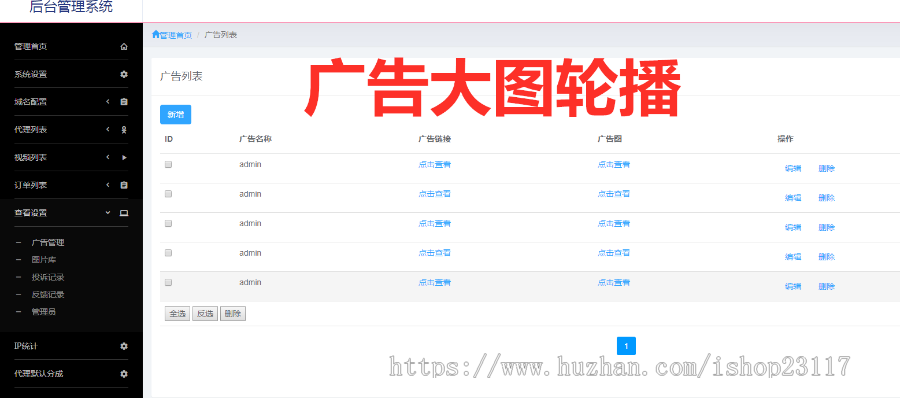
Task: Click 删除 in the fourth row
Action: coord(827,257)
